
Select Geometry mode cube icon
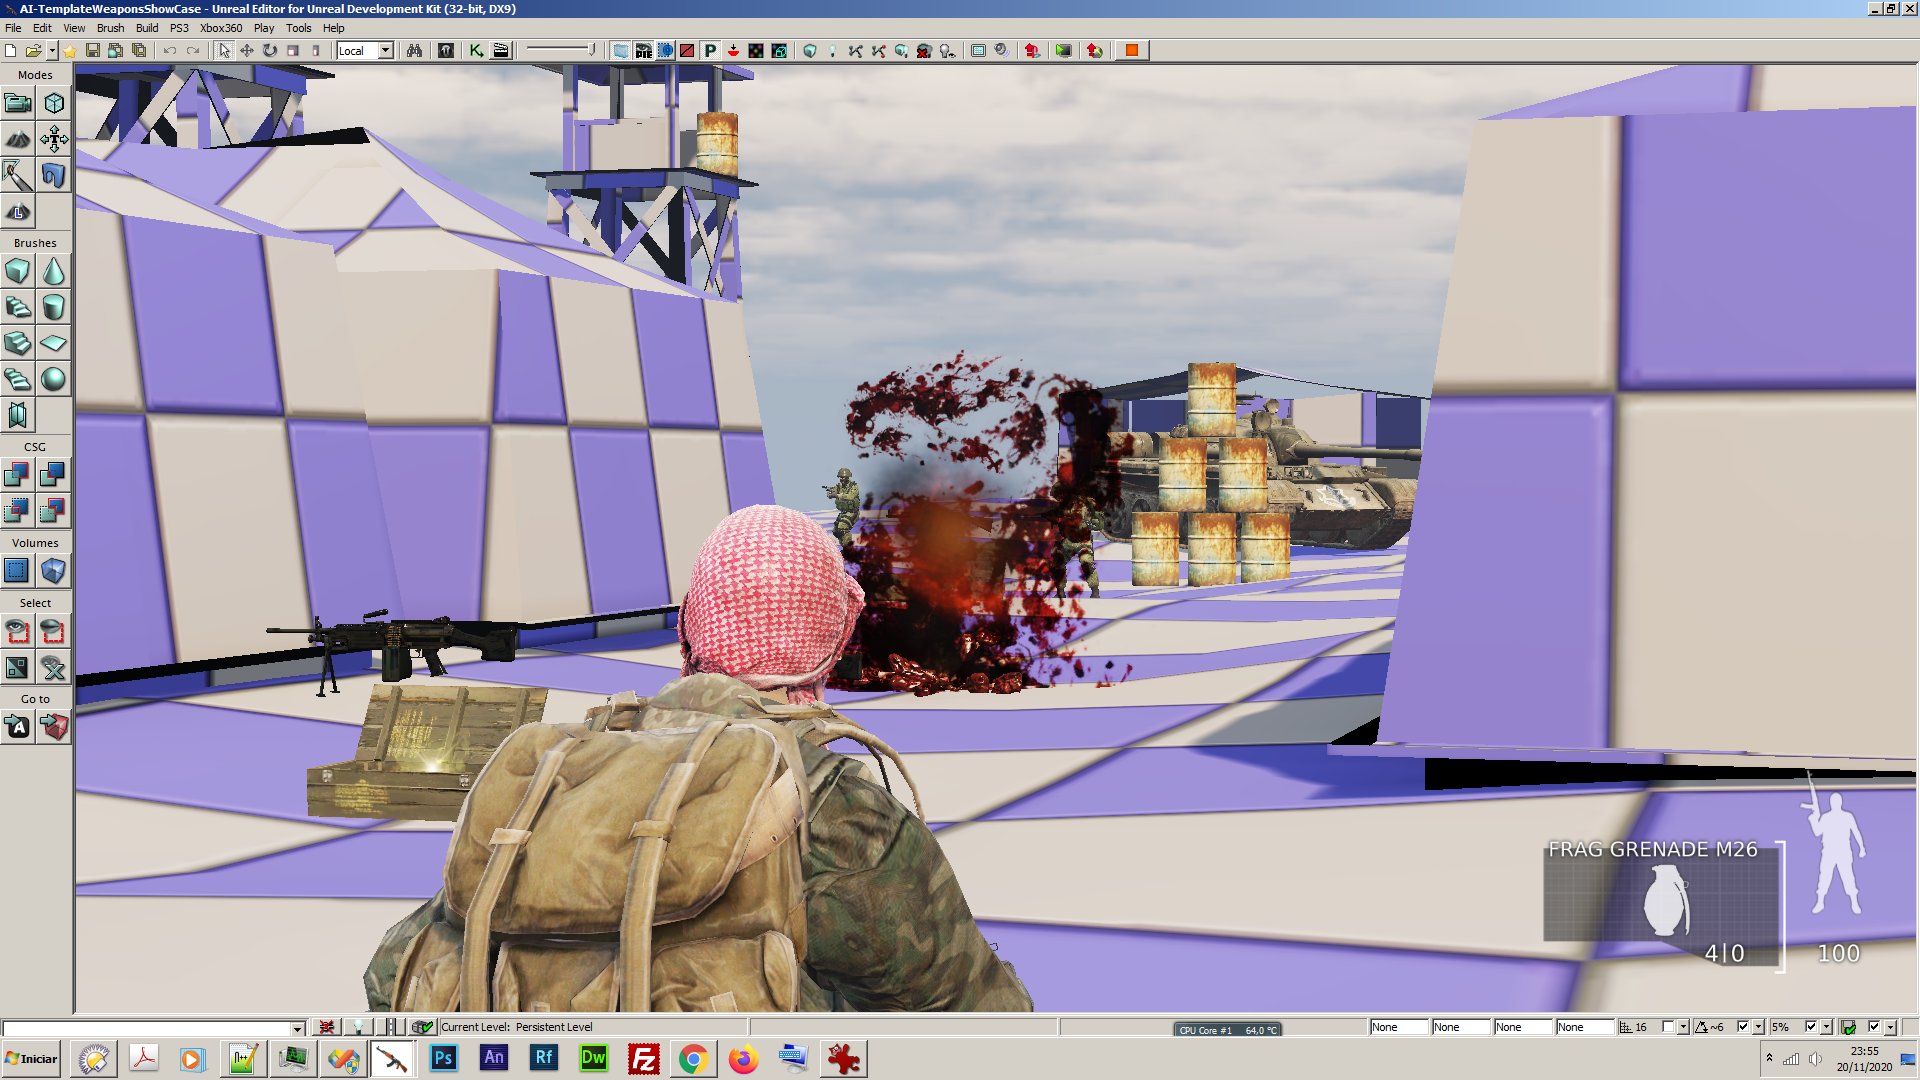pos(53,103)
